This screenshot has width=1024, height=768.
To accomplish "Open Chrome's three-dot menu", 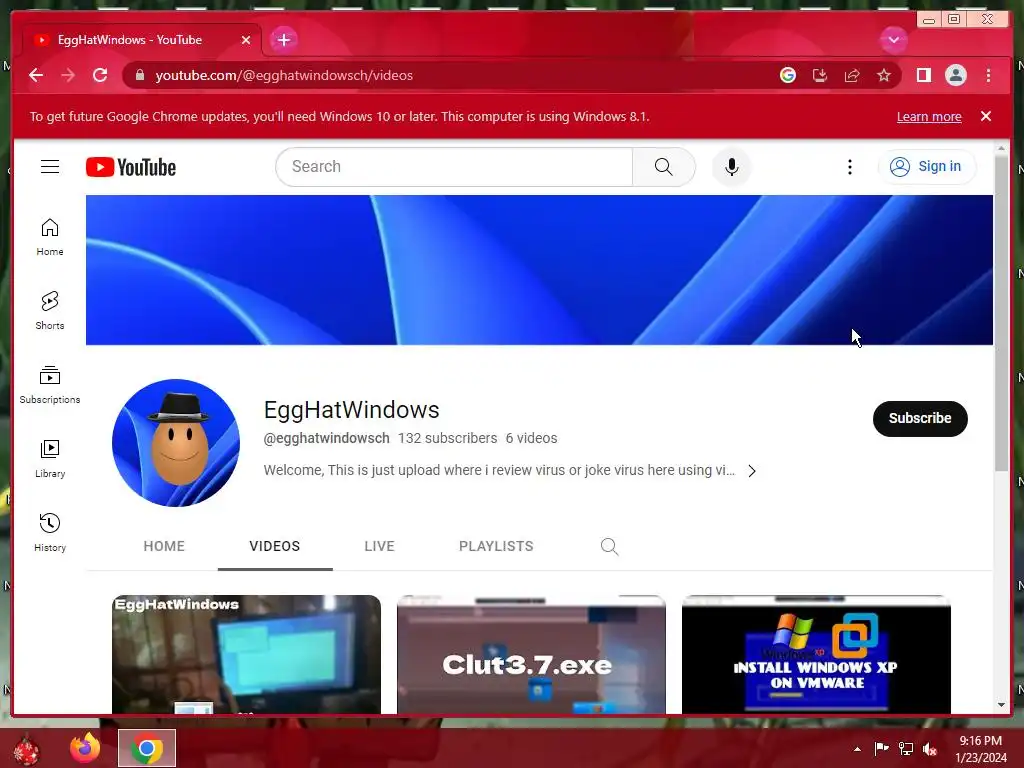I will (x=988, y=75).
